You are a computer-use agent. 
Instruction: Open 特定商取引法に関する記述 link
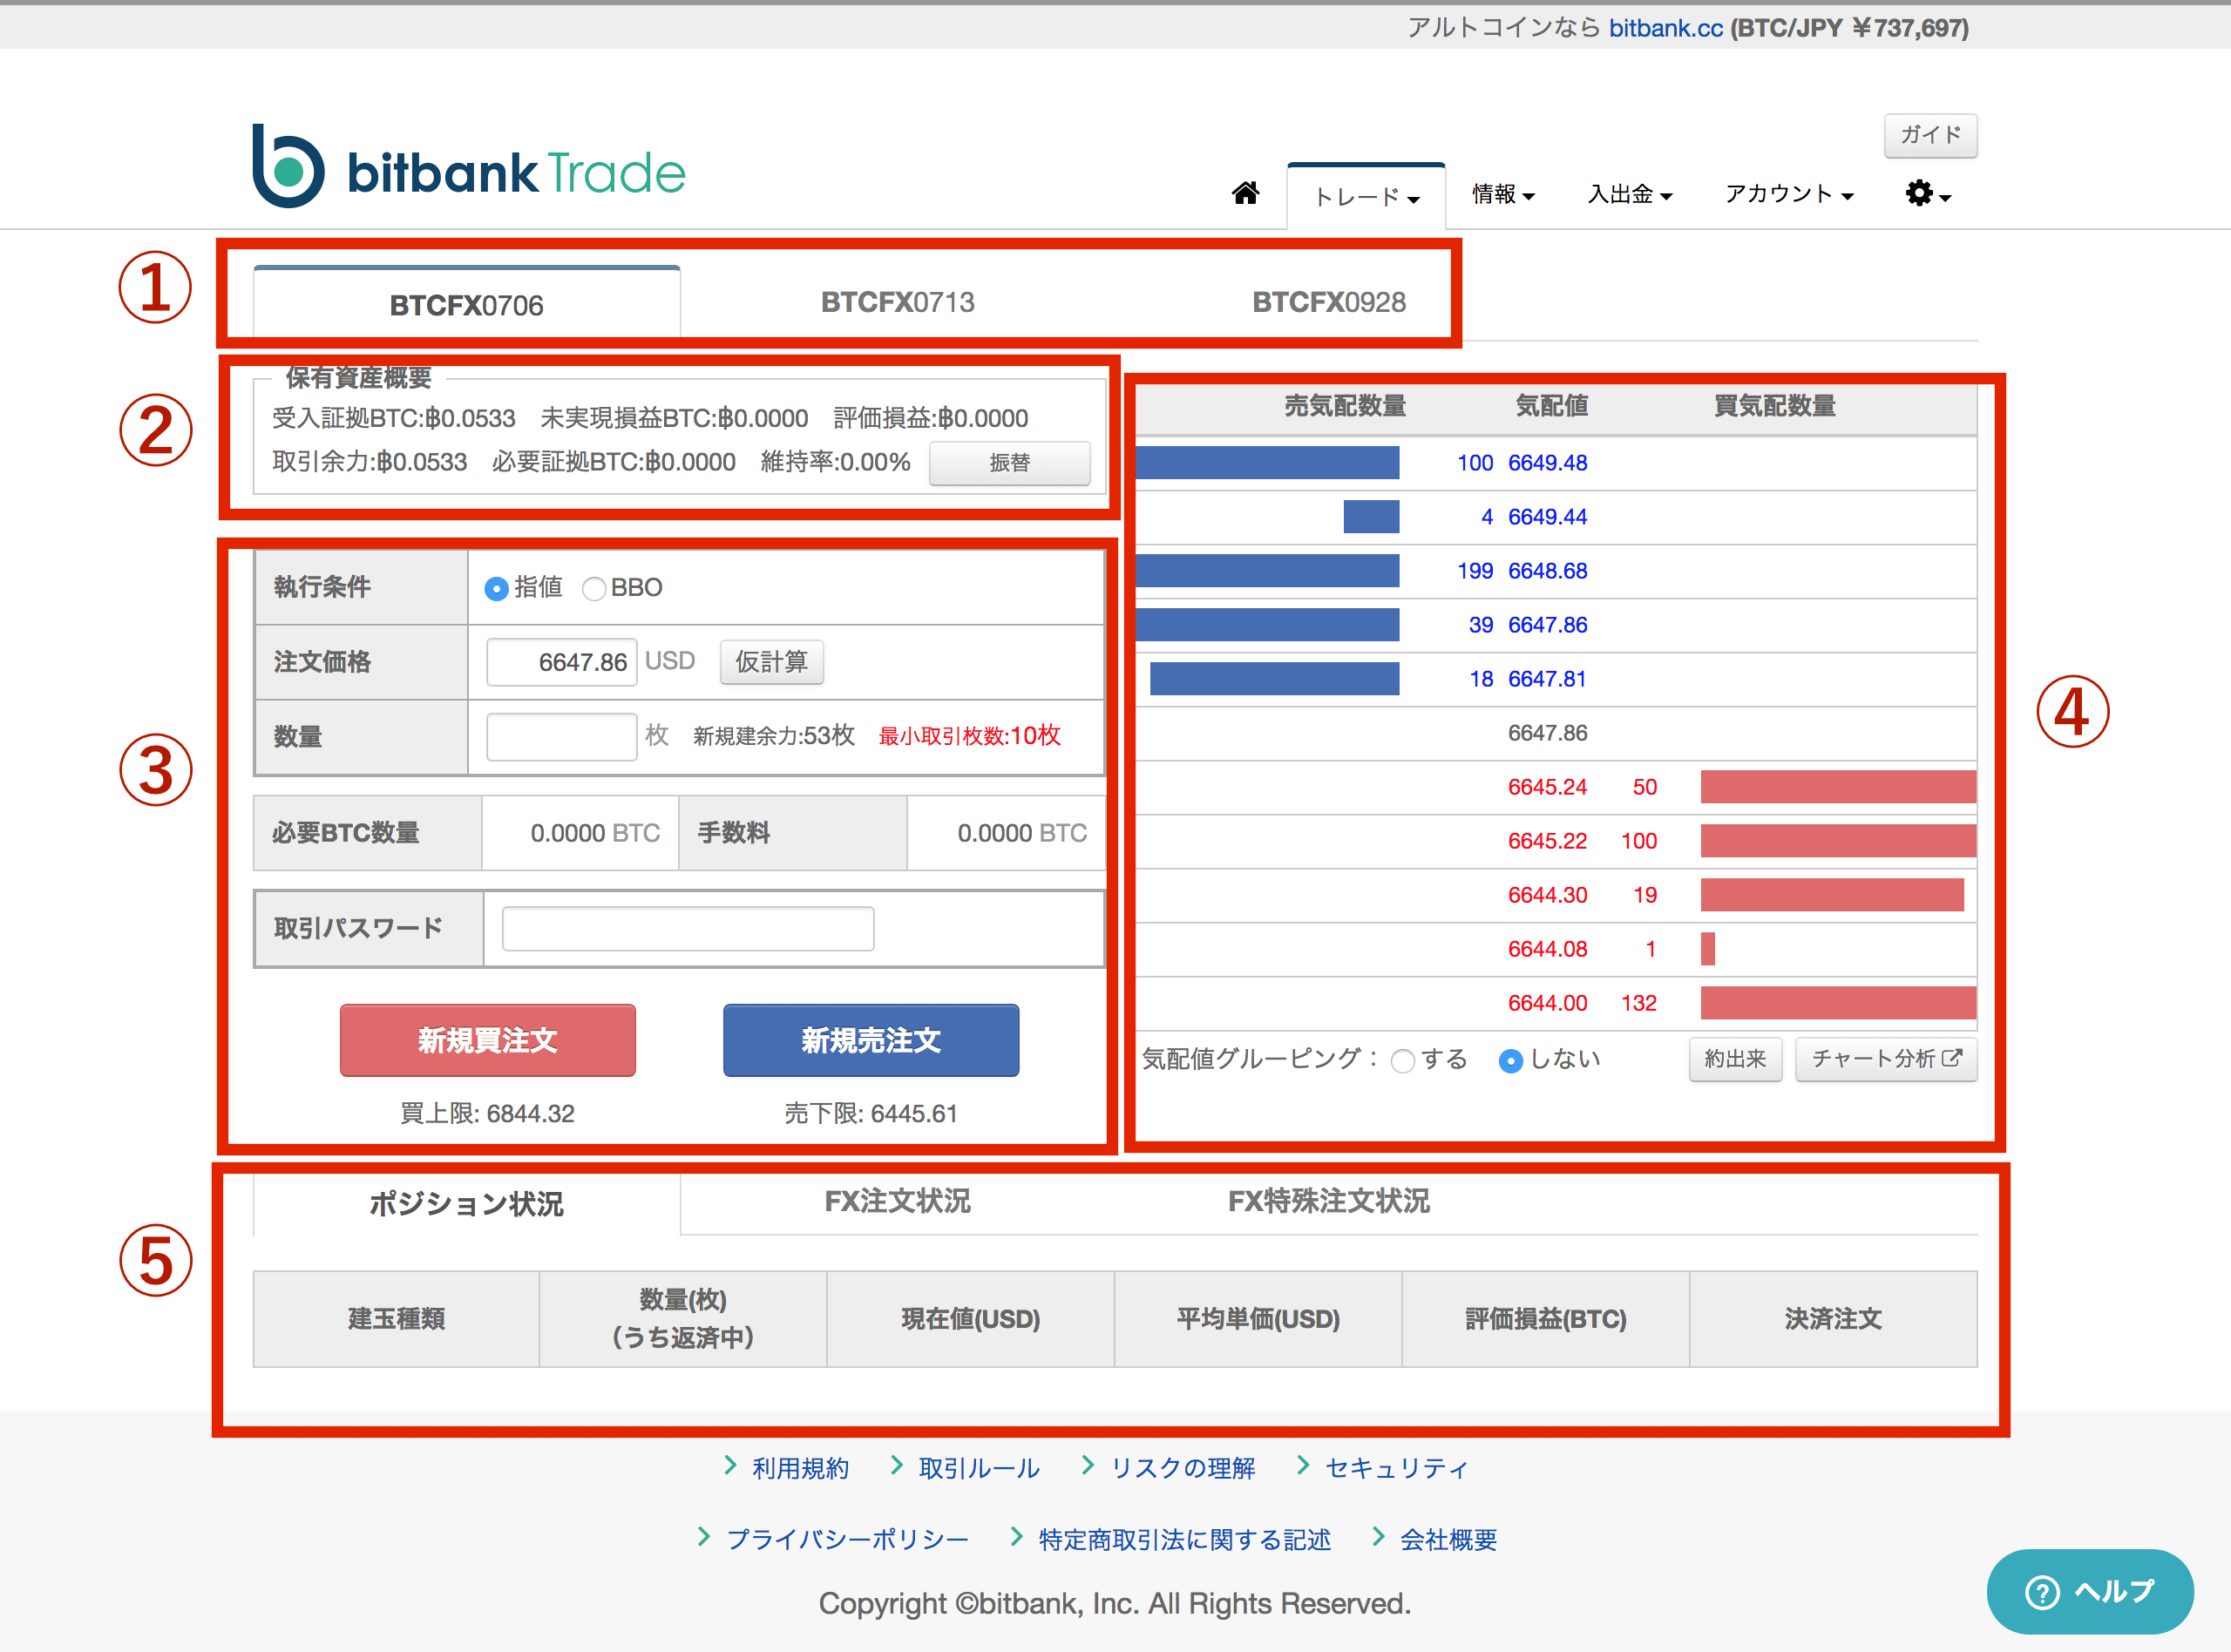point(1185,1539)
